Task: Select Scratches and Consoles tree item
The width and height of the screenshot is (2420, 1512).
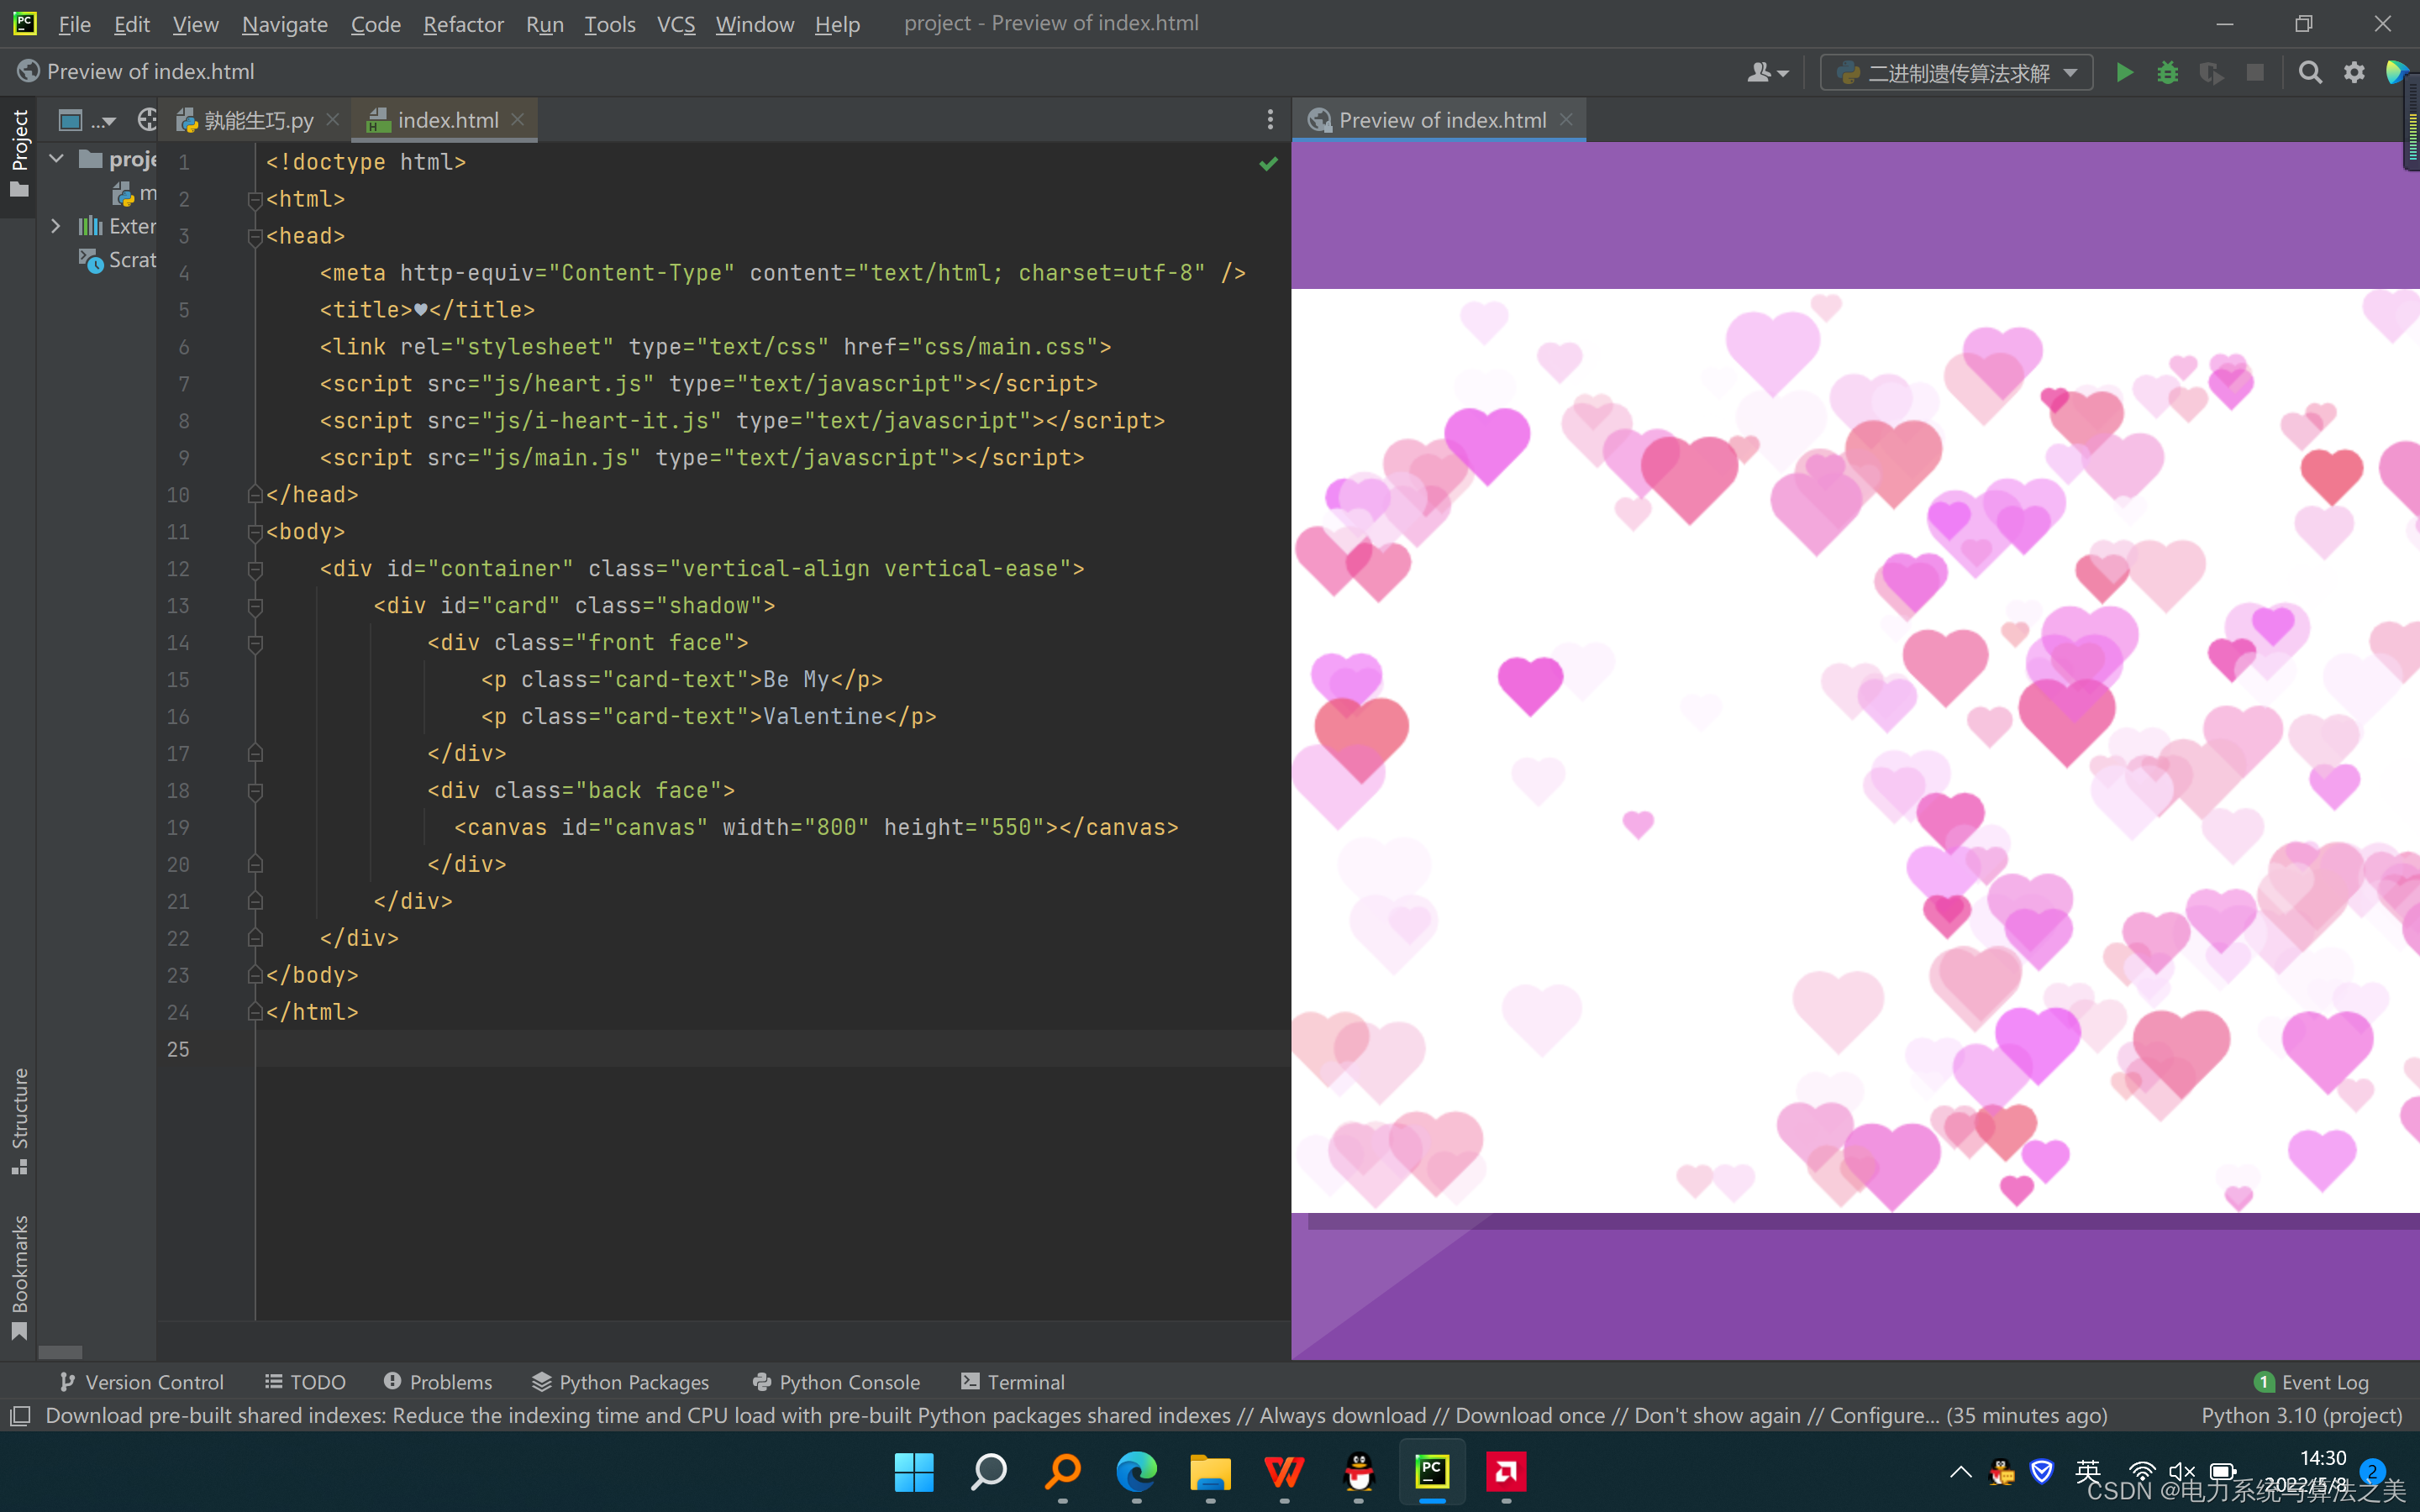Action: (x=118, y=260)
